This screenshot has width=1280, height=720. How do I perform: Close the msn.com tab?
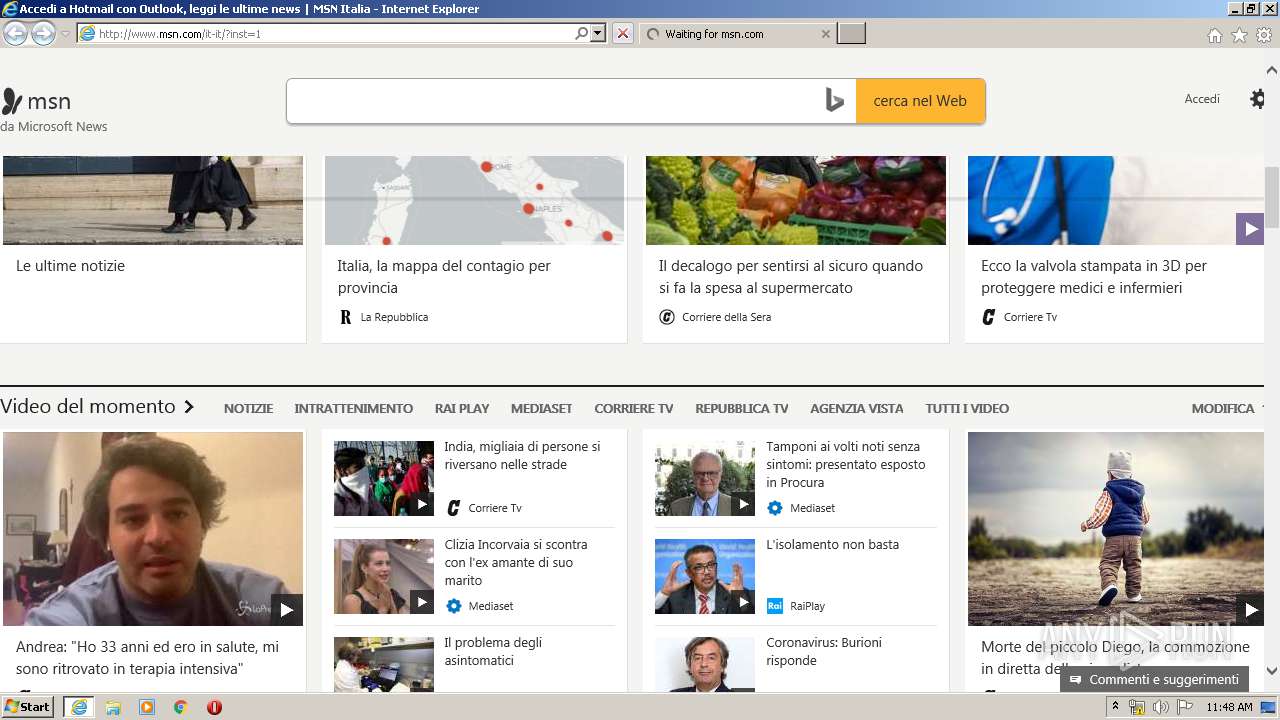825,33
